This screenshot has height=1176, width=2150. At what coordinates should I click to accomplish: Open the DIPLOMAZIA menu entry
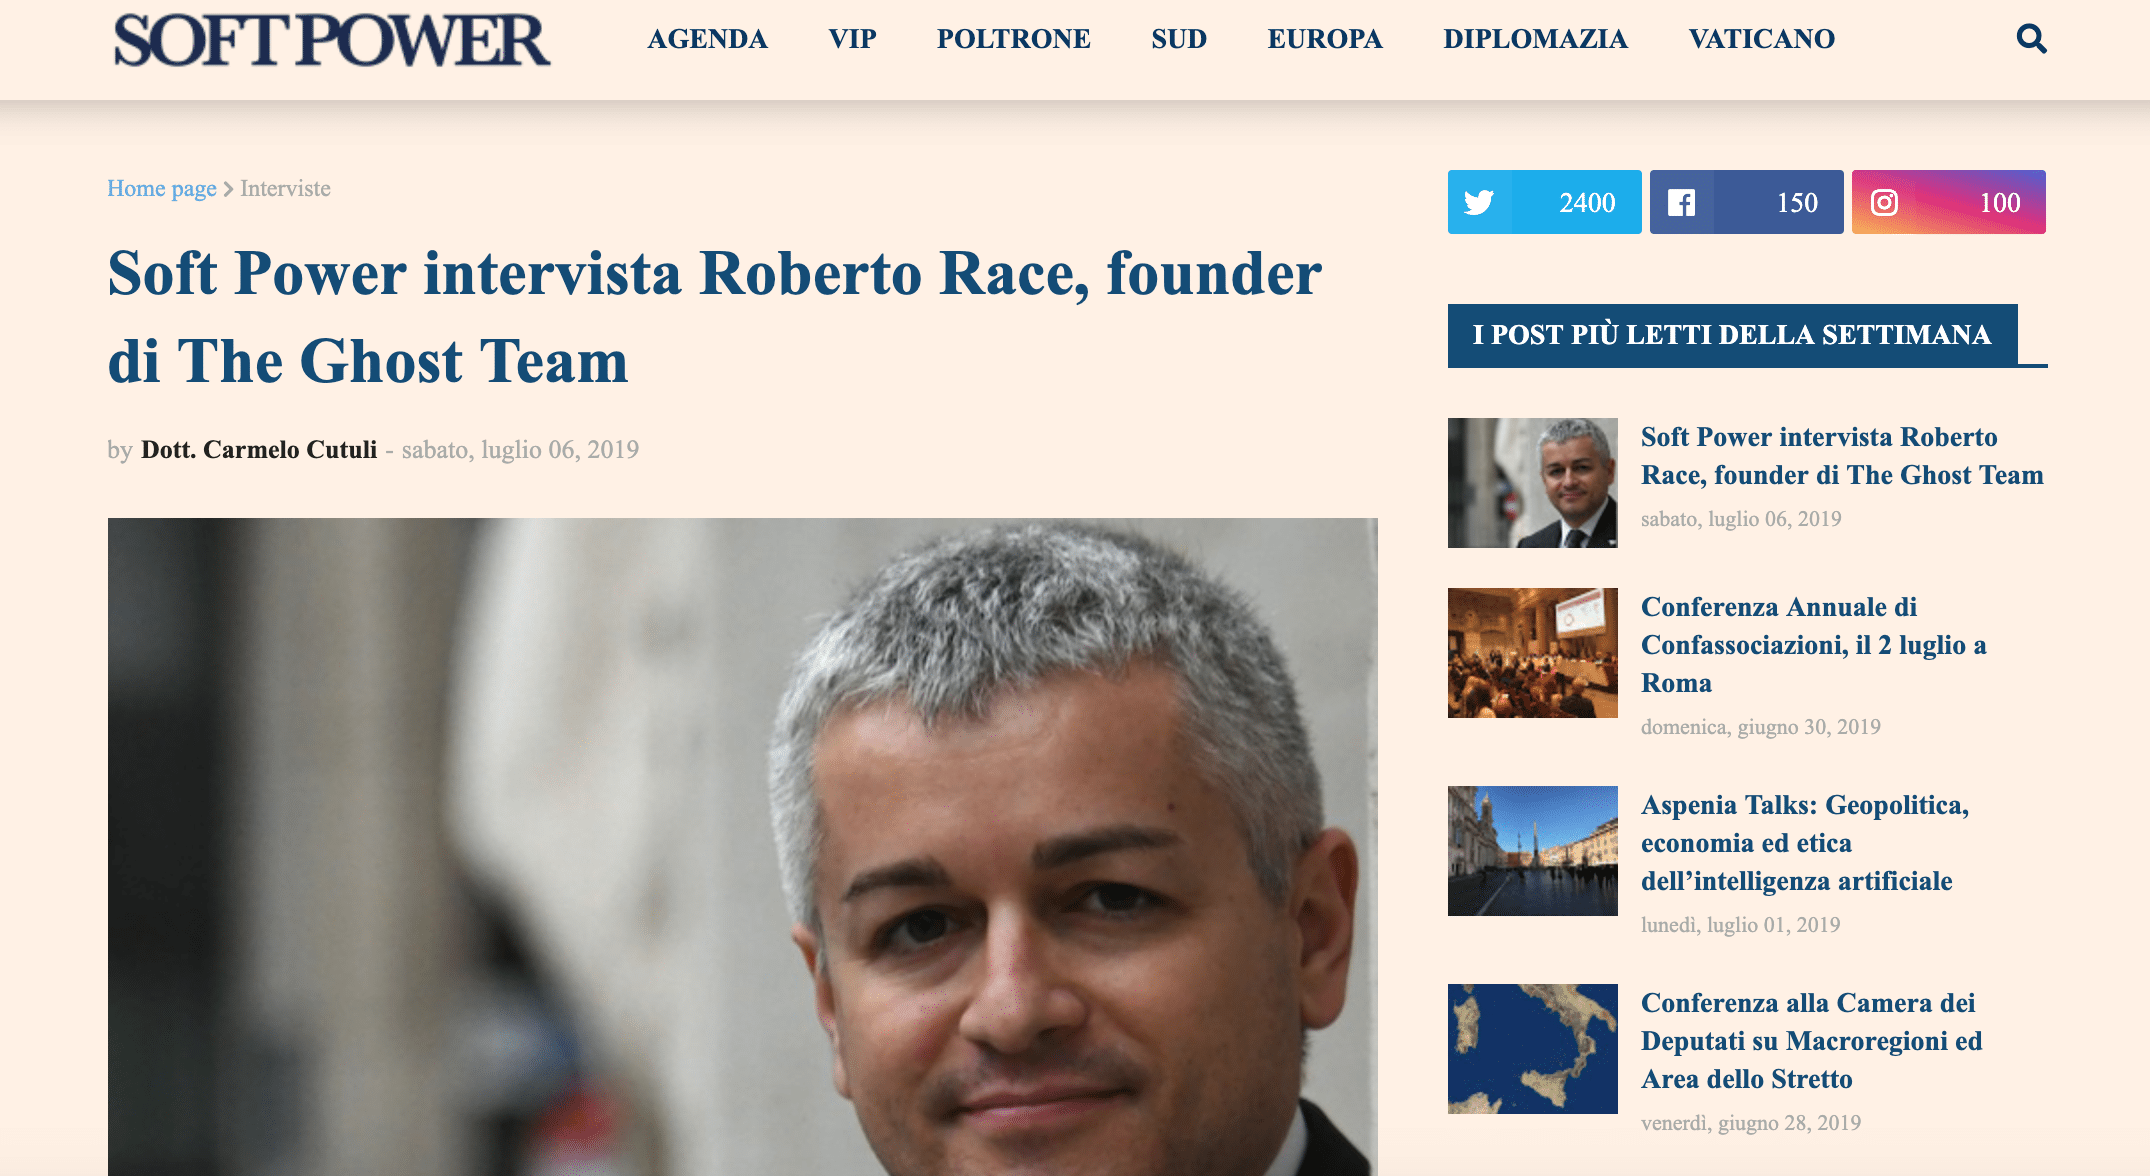pyautogui.click(x=1535, y=39)
